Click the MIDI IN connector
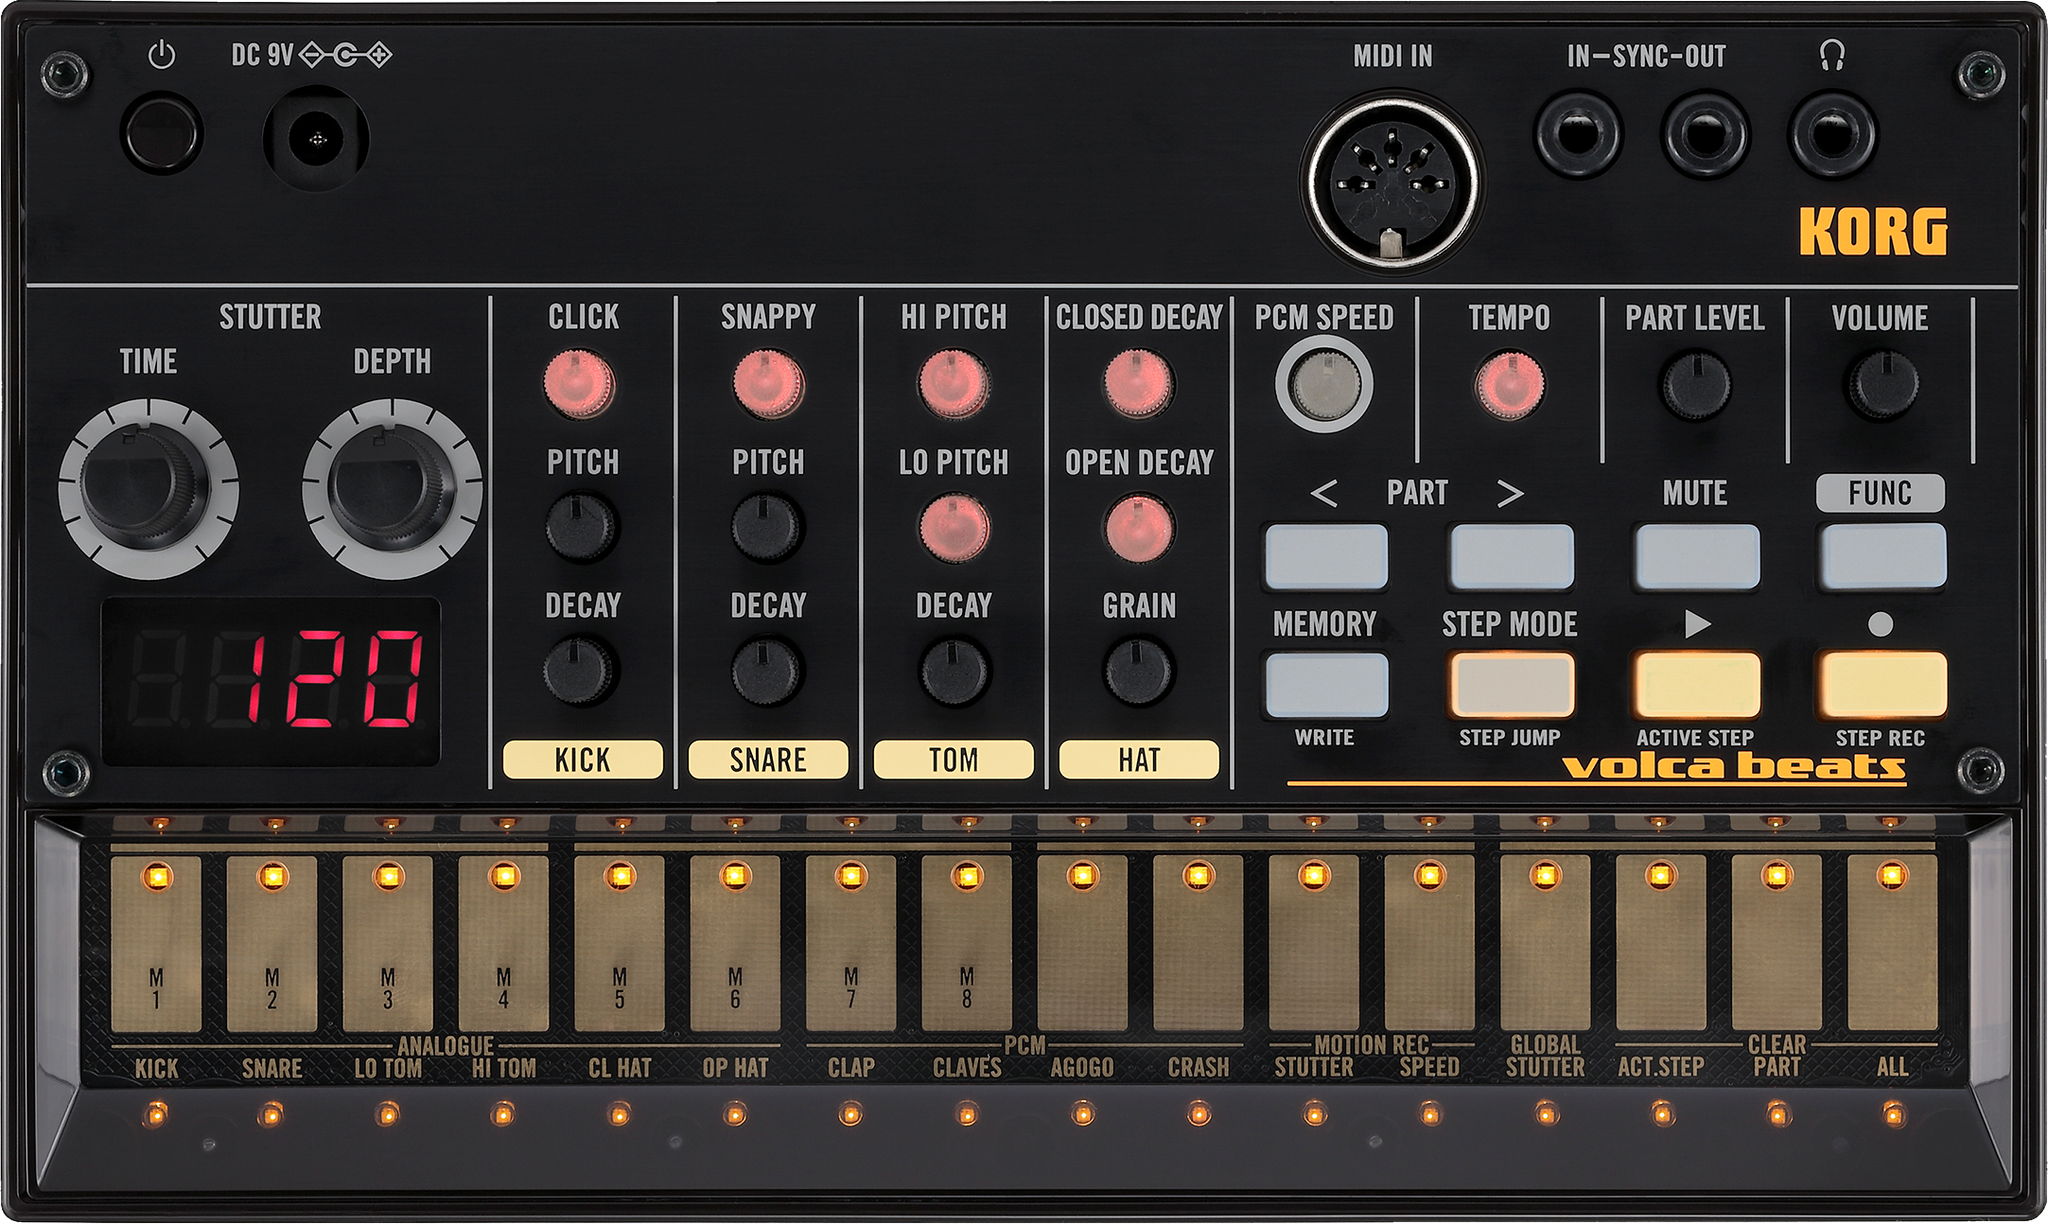The width and height of the screenshot is (2048, 1224). click(1391, 181)
